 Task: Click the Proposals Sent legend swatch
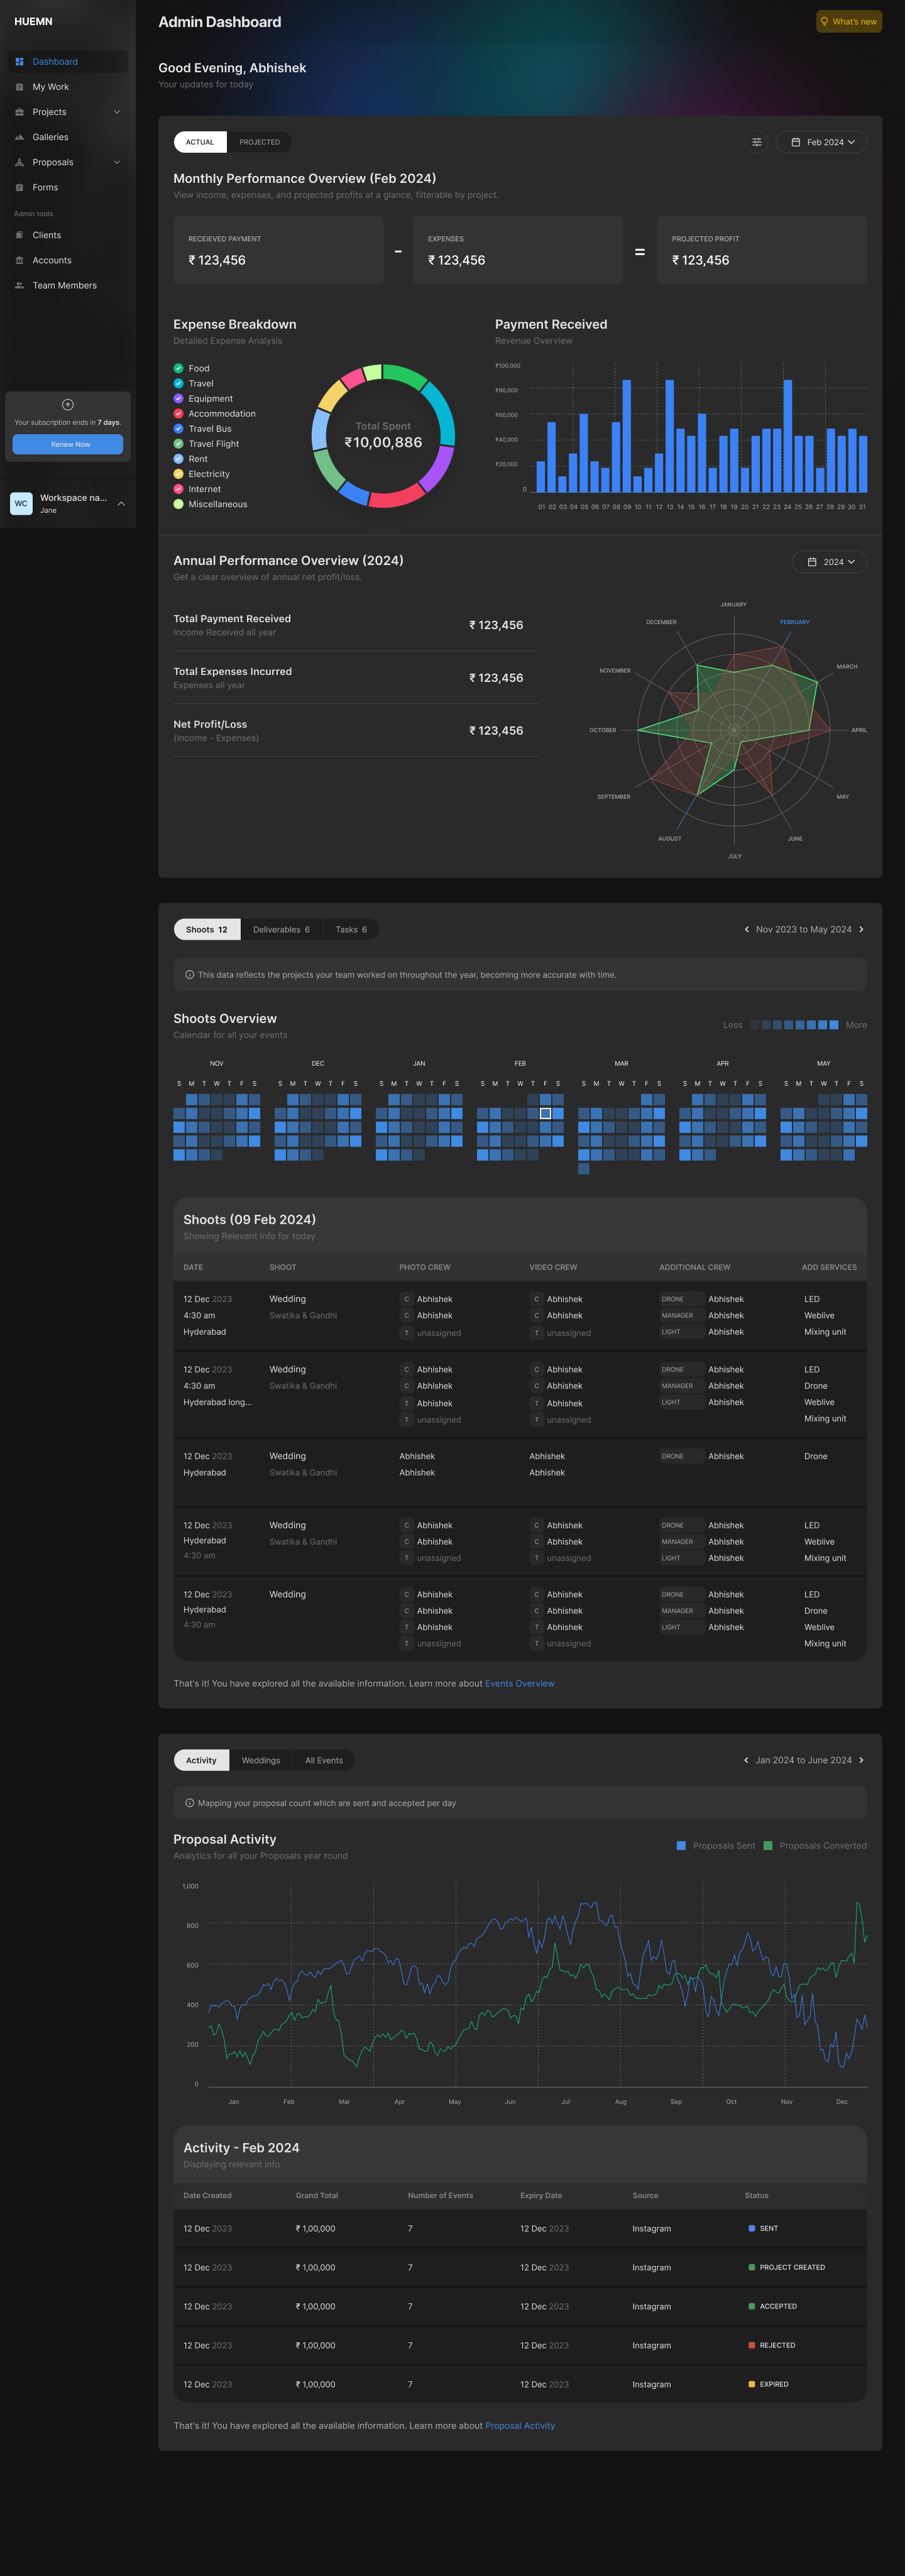(x=681, y=1846)
